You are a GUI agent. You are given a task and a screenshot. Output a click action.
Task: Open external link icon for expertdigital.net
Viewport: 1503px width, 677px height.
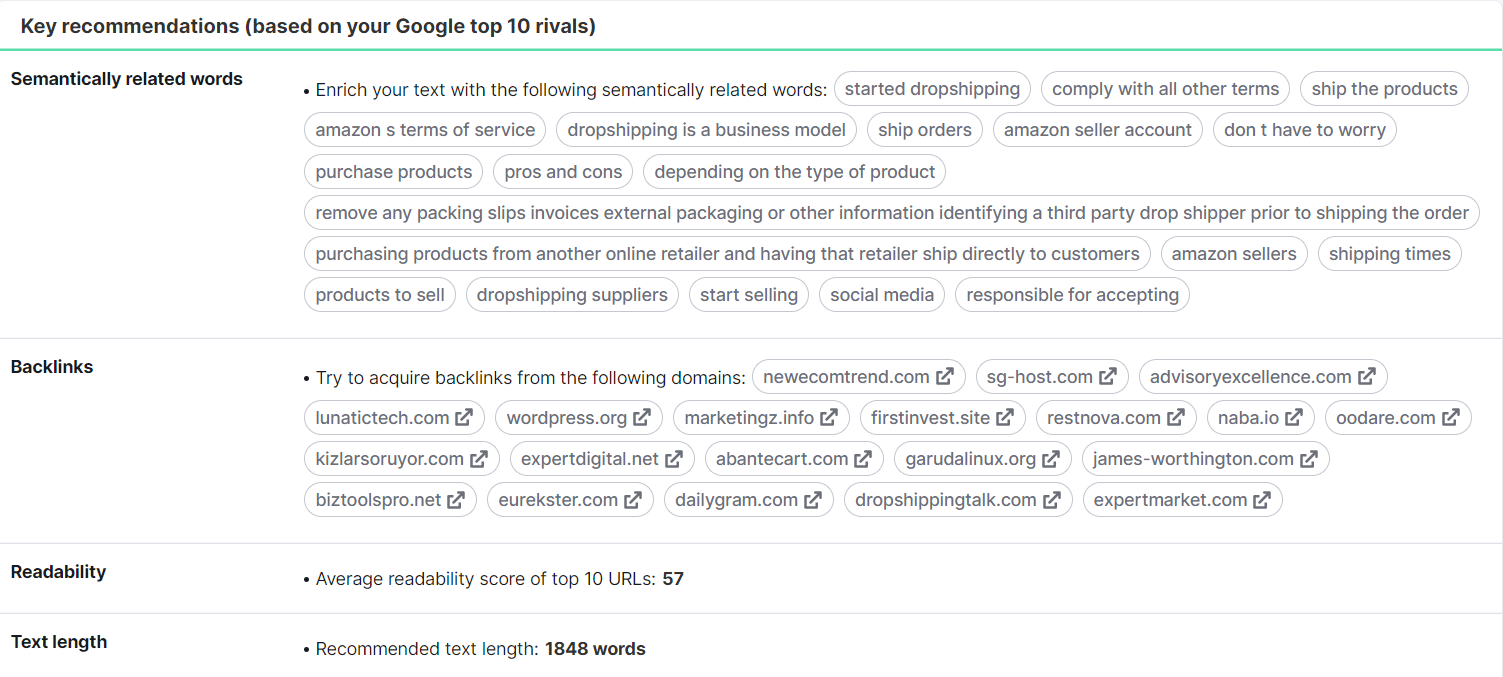click(x=674, y=459)
